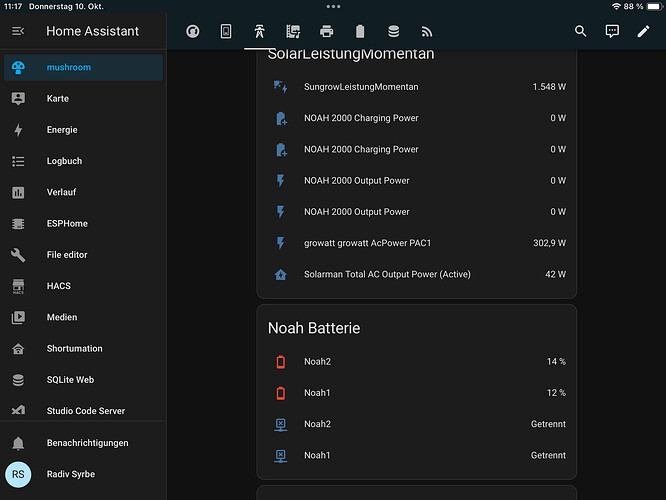Switch to the tablet device tab
Image resolution: width=666 pixels, height=500 pixels.
226,31
